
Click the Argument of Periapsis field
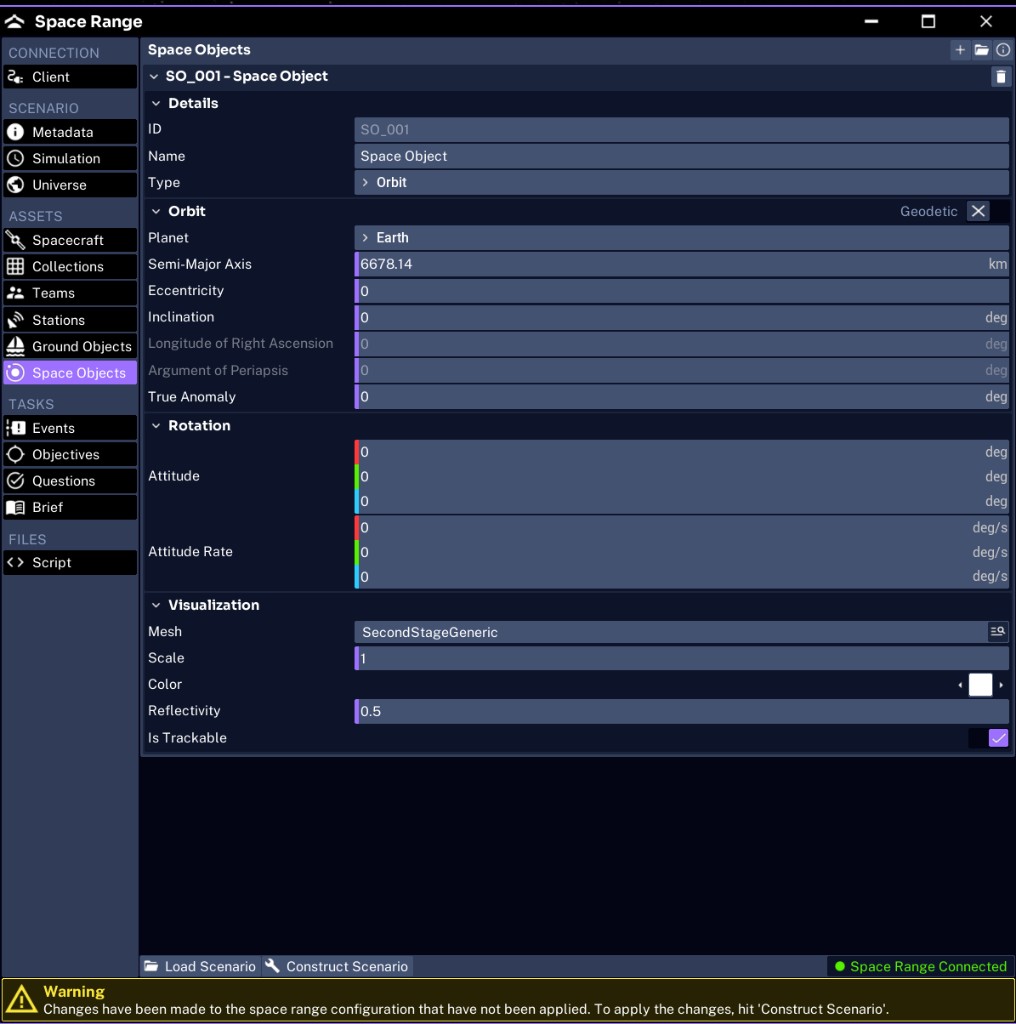click(682, 370)
